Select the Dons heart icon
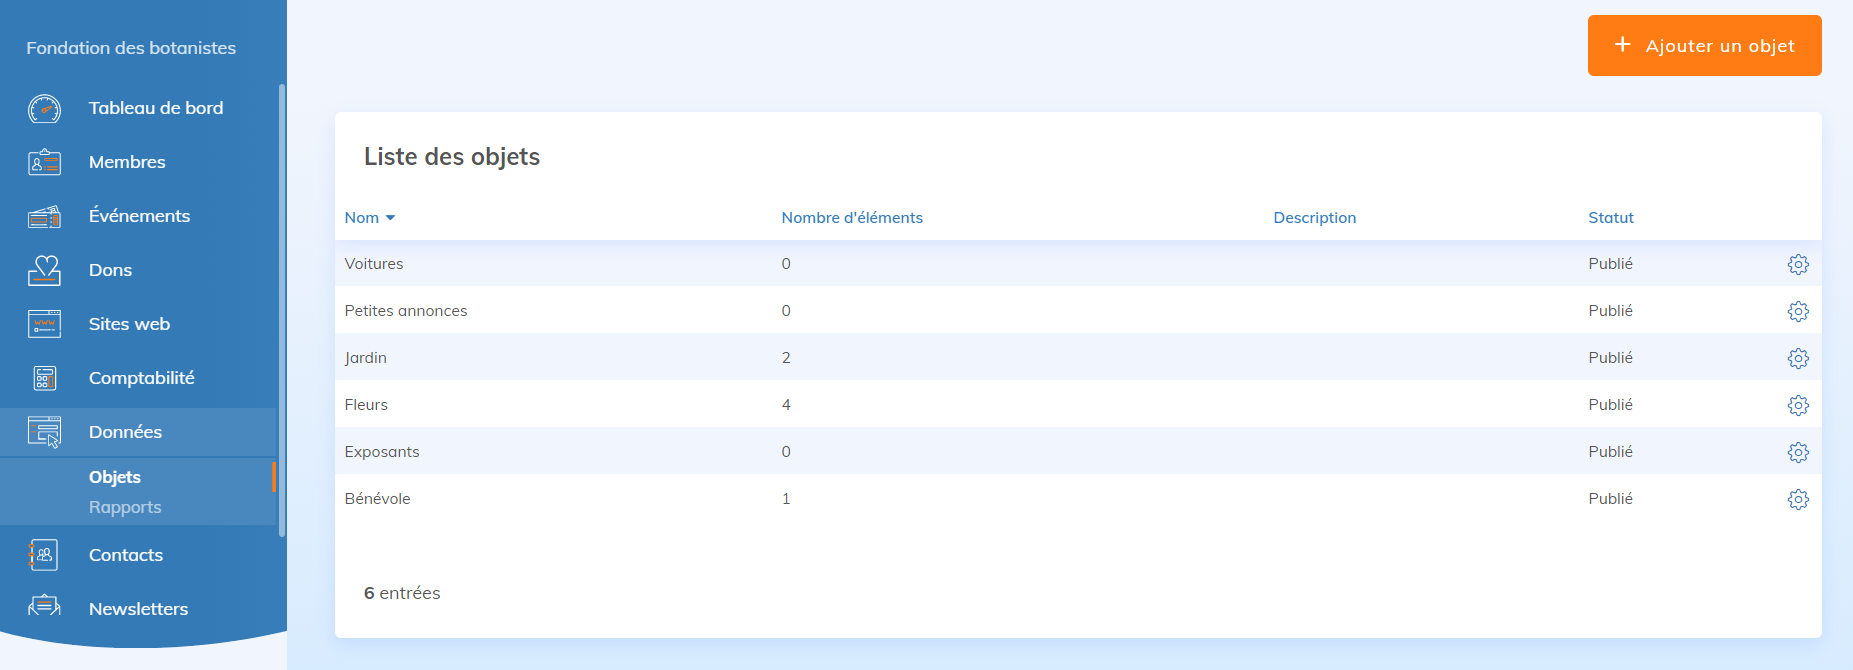 click(x=44, y=270)
